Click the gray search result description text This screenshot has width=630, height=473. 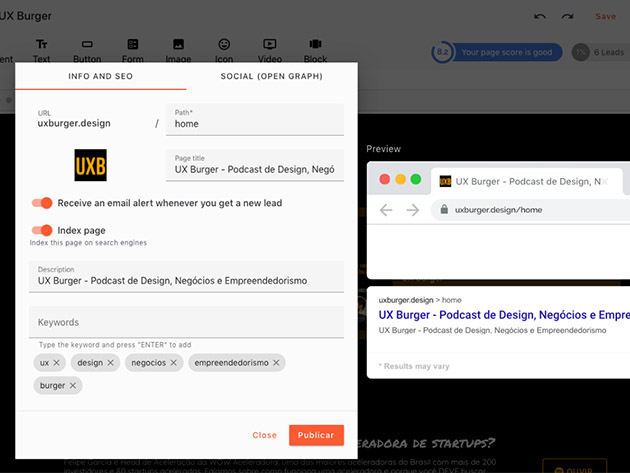pos(492,330)
